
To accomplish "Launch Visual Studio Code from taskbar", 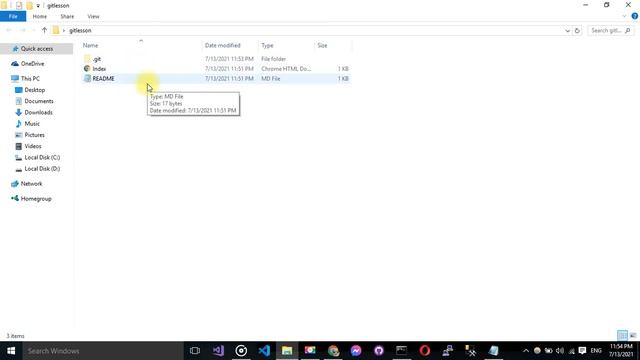I will (264, 351).
